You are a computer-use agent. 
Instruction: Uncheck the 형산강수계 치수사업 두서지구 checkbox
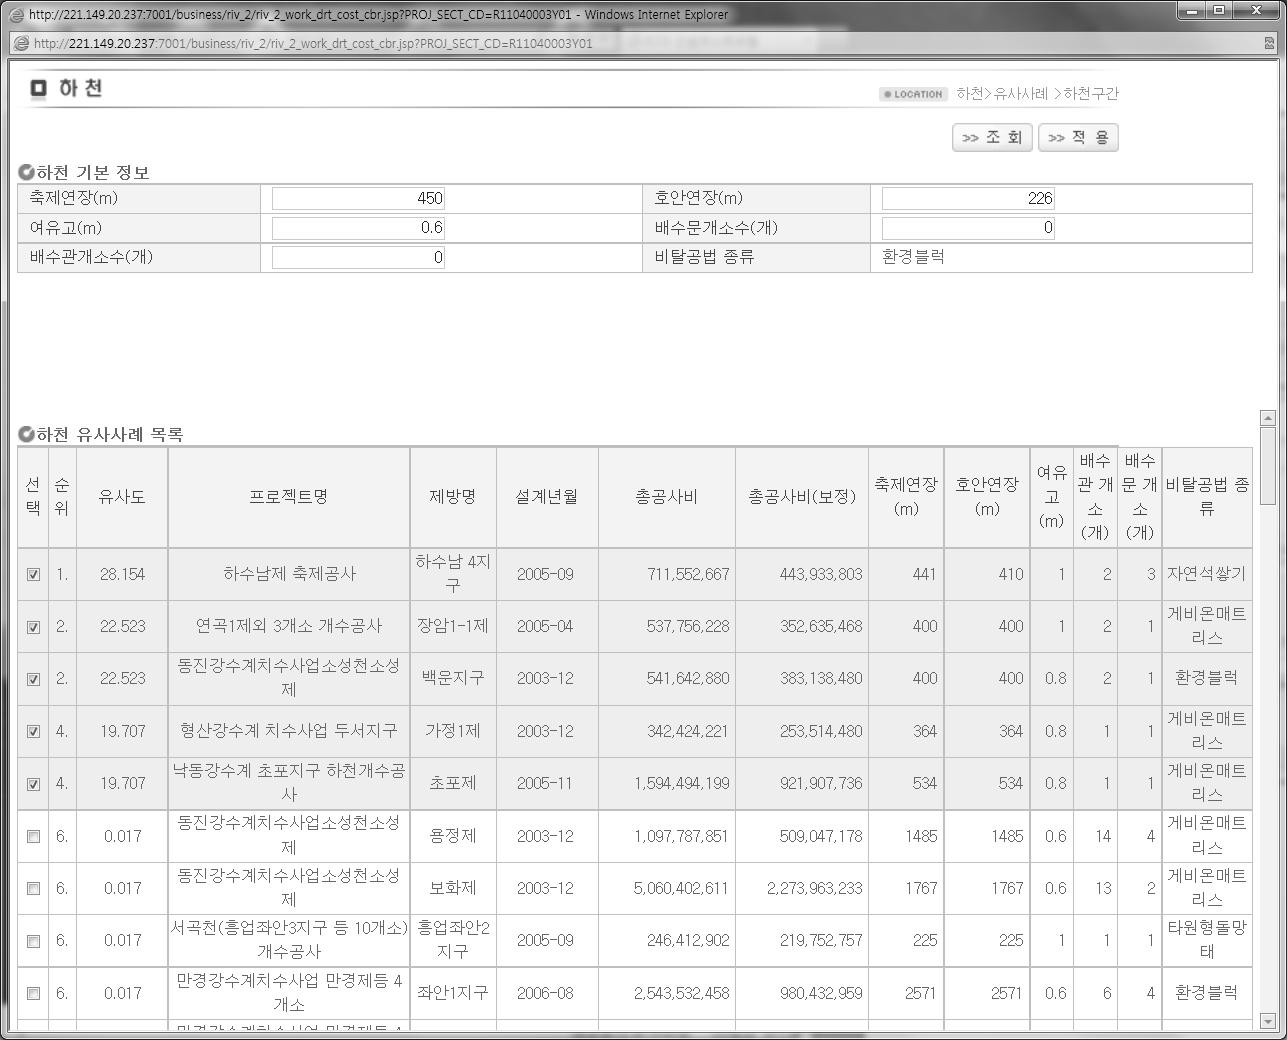coord(33,731)
